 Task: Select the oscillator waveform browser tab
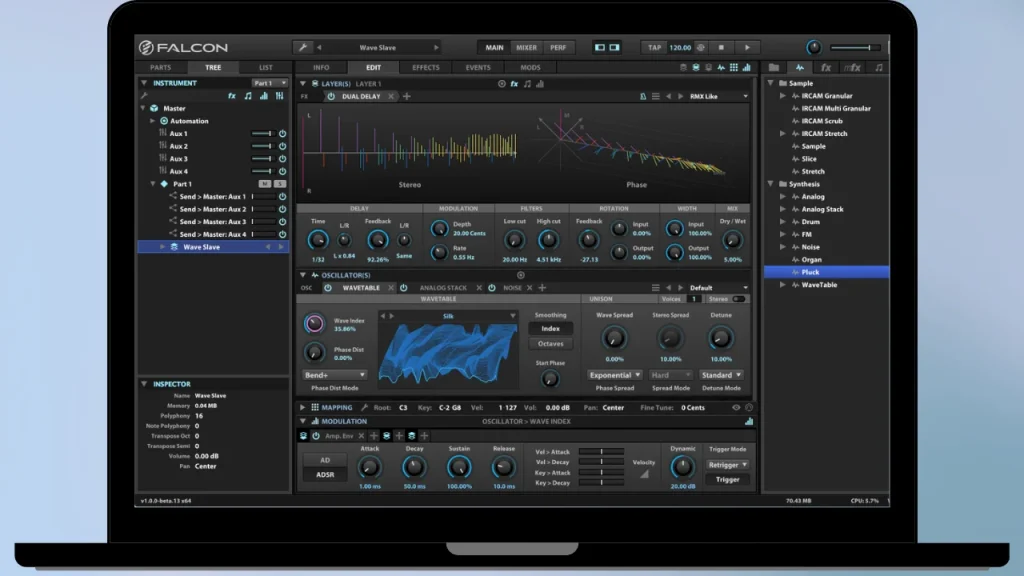coord(800,67)
